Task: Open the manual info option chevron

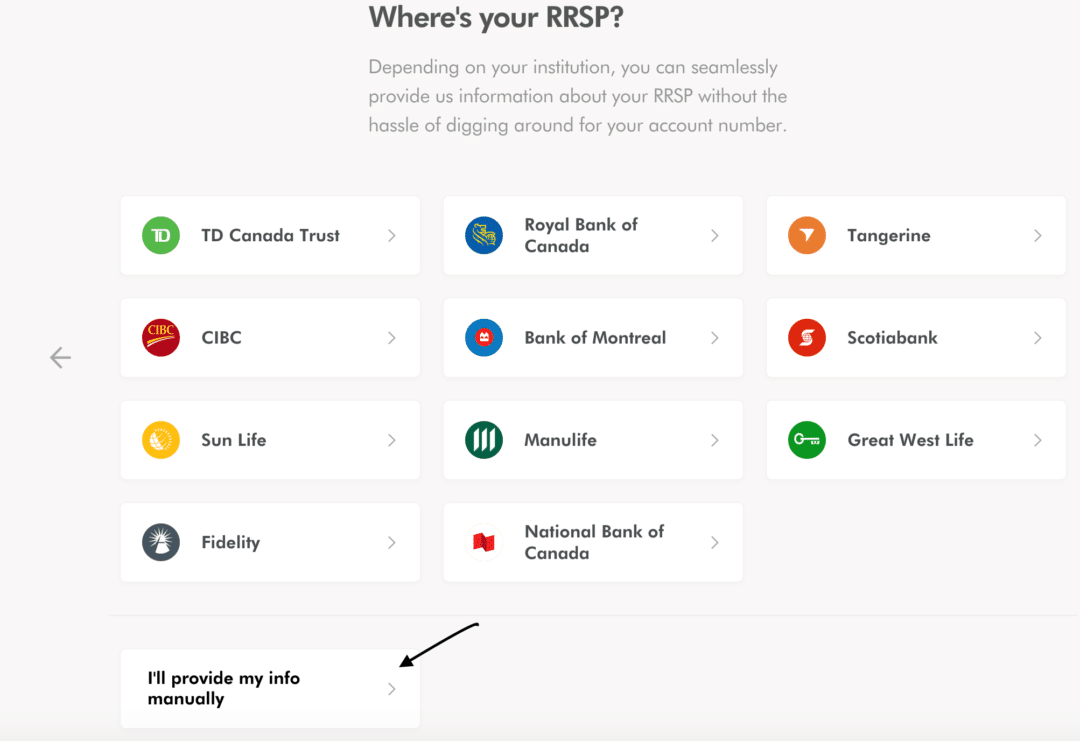Action: [x=391, y=688]
